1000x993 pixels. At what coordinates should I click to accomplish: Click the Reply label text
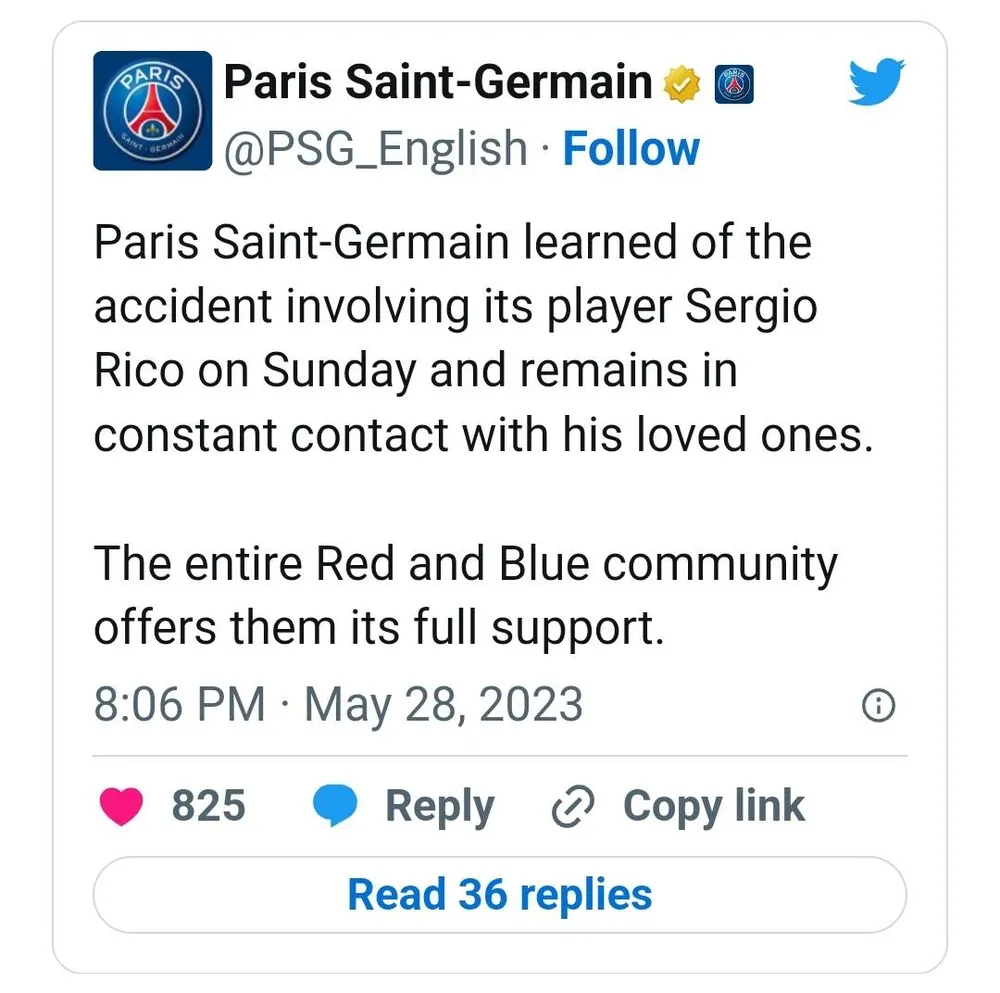point(440,805)
